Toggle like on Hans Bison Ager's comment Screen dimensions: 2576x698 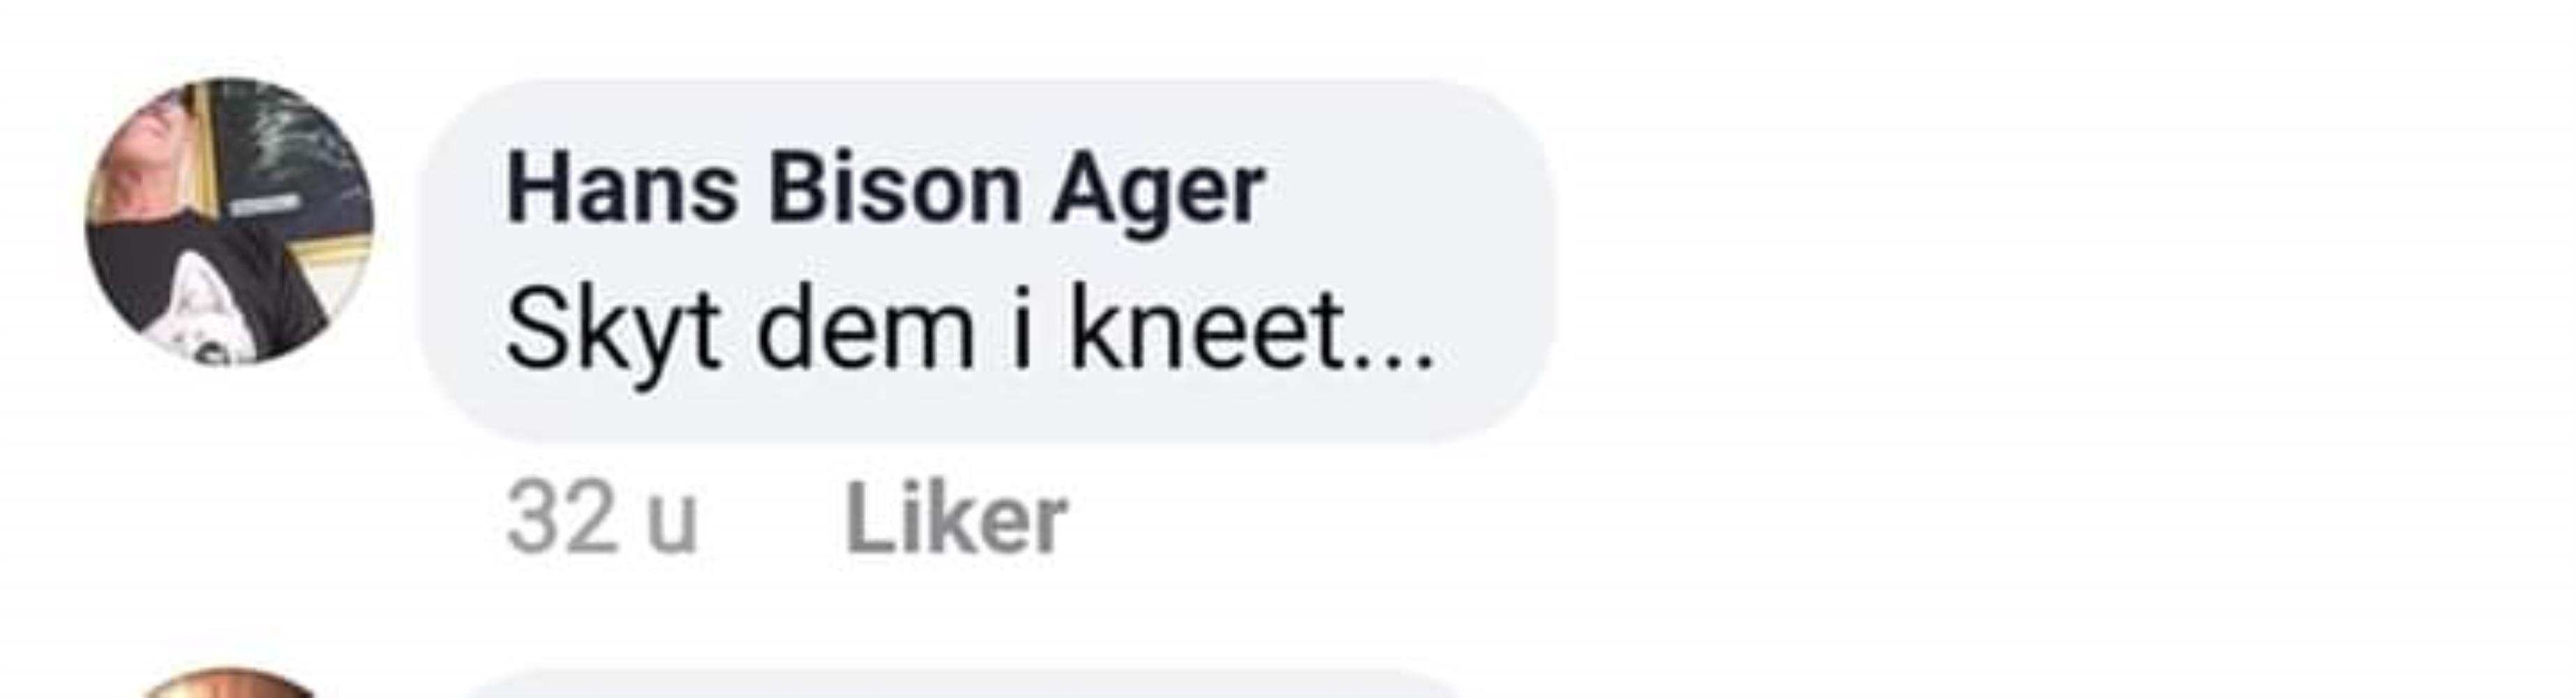956,520
